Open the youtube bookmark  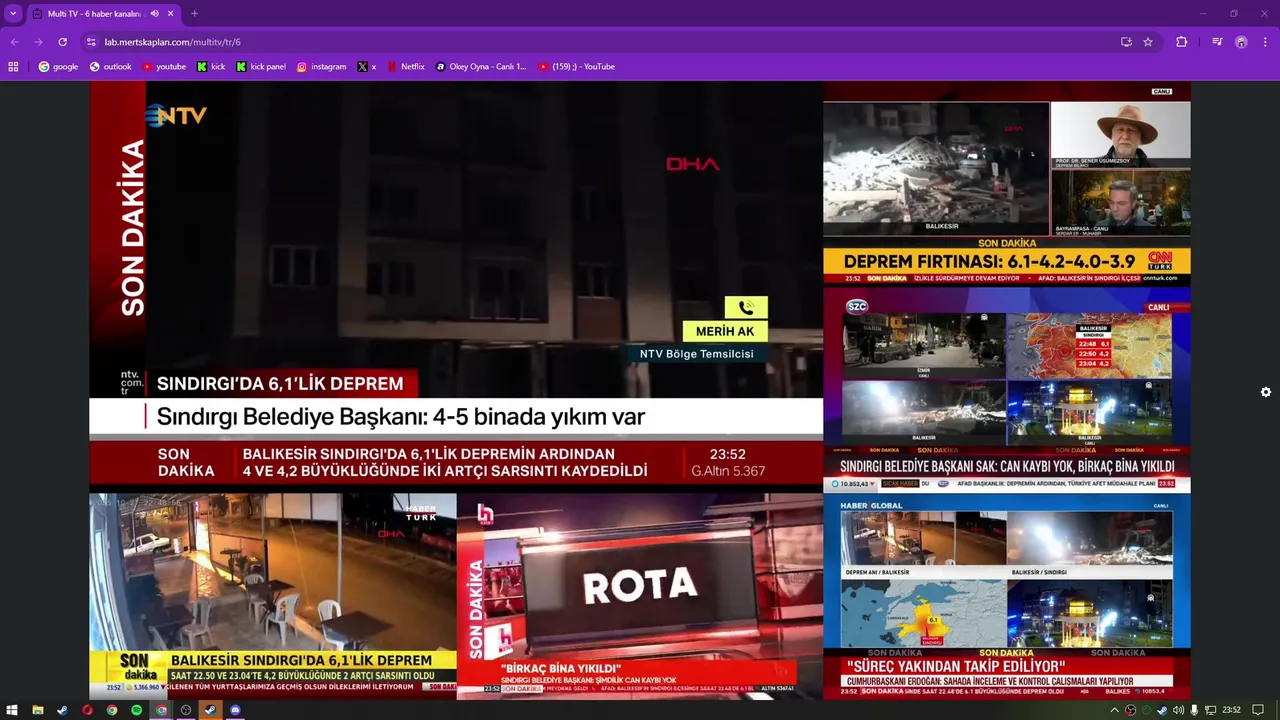(164, 67)
